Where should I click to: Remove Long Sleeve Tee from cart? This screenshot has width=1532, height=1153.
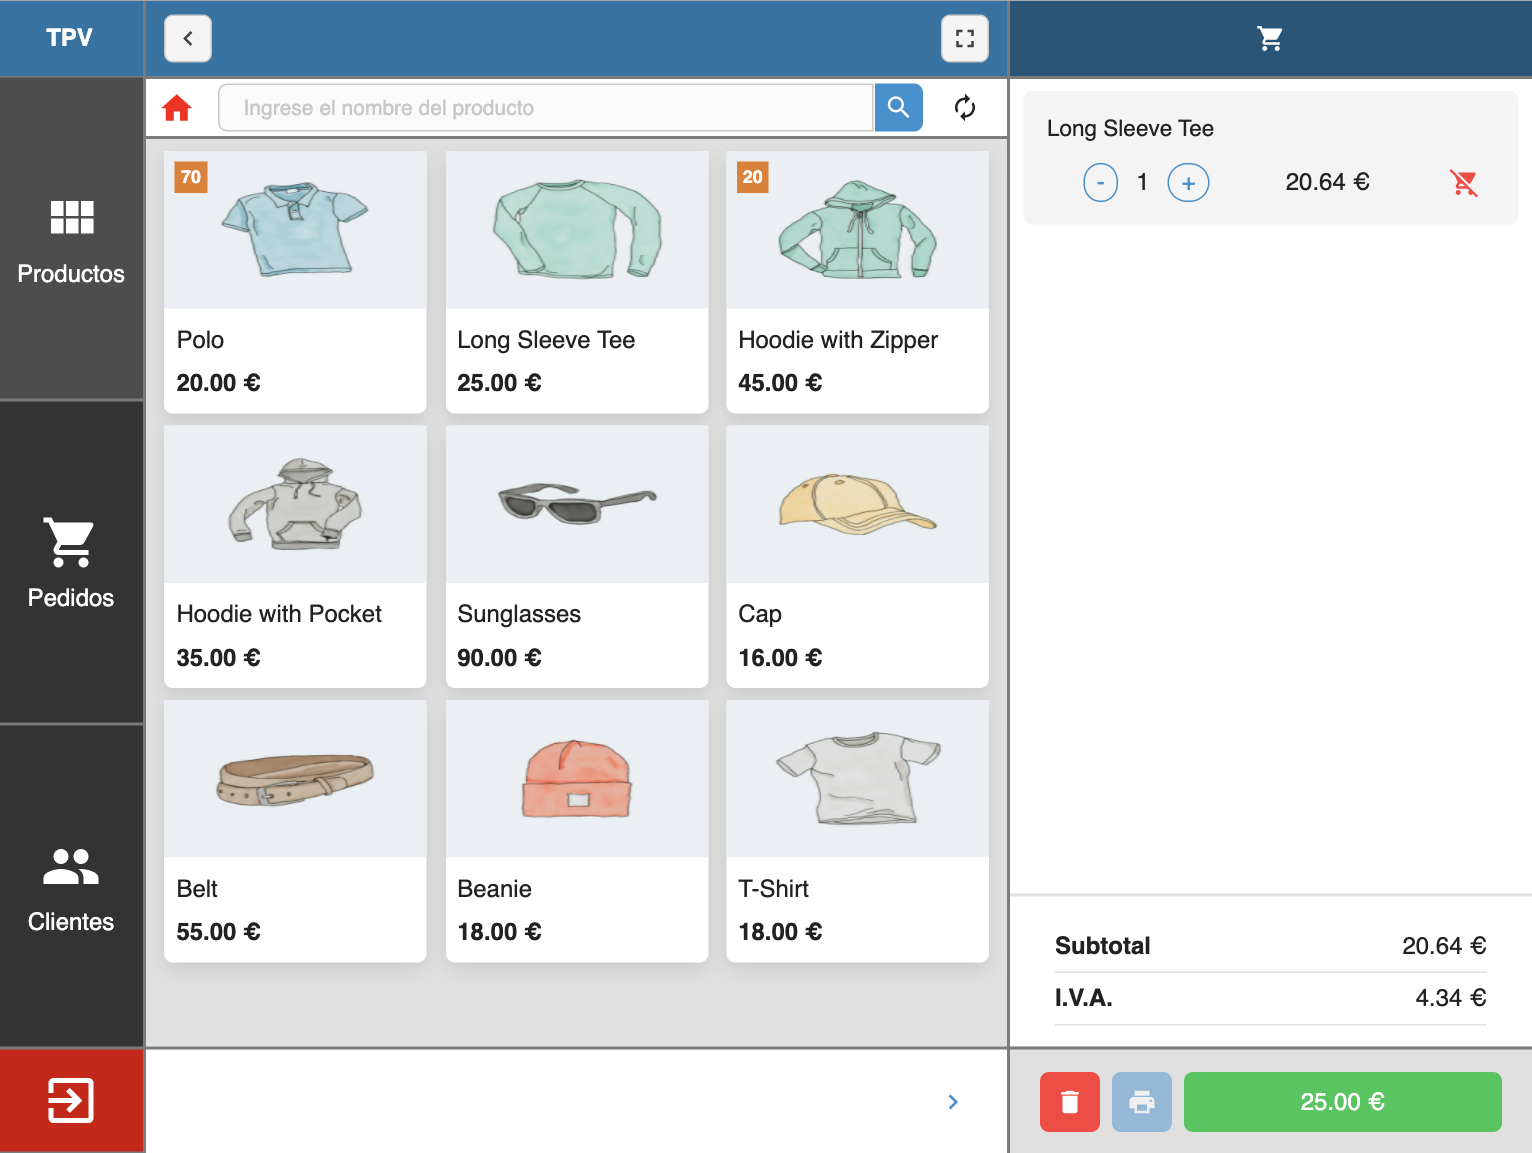click(x=1463, y=183)
